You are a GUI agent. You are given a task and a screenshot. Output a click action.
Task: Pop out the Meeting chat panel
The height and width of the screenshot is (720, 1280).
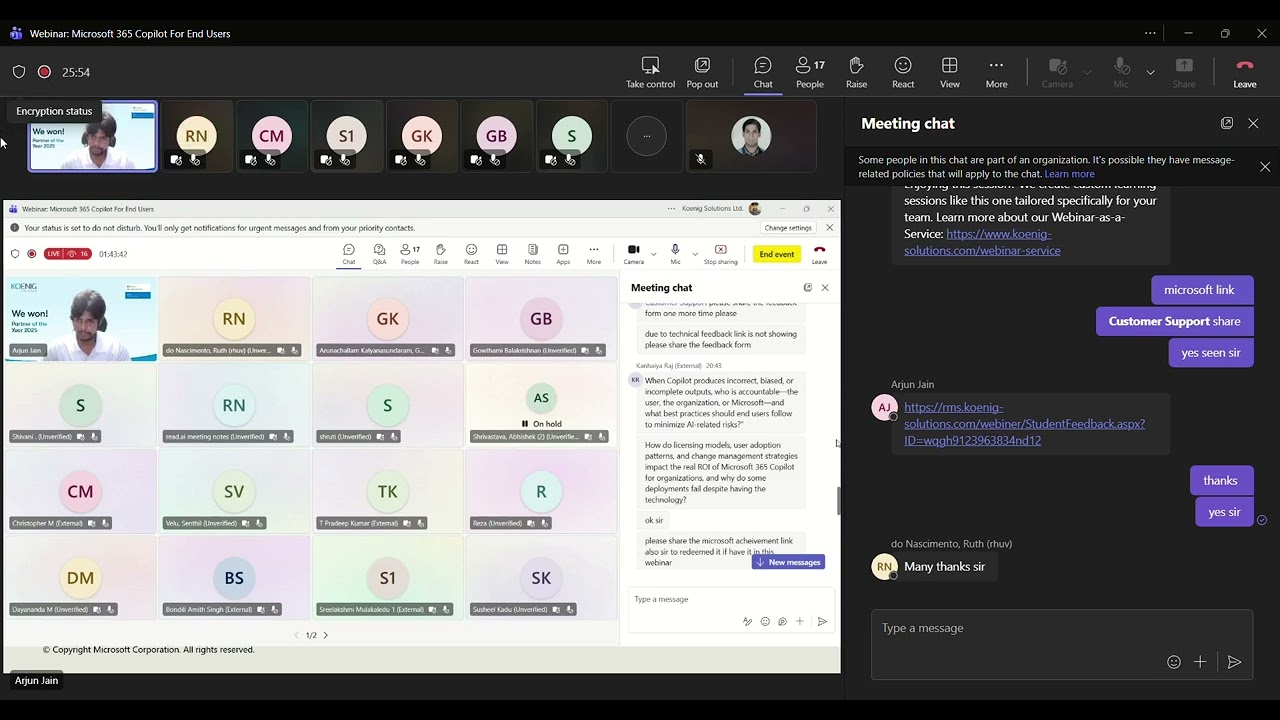coord(1227,123)
